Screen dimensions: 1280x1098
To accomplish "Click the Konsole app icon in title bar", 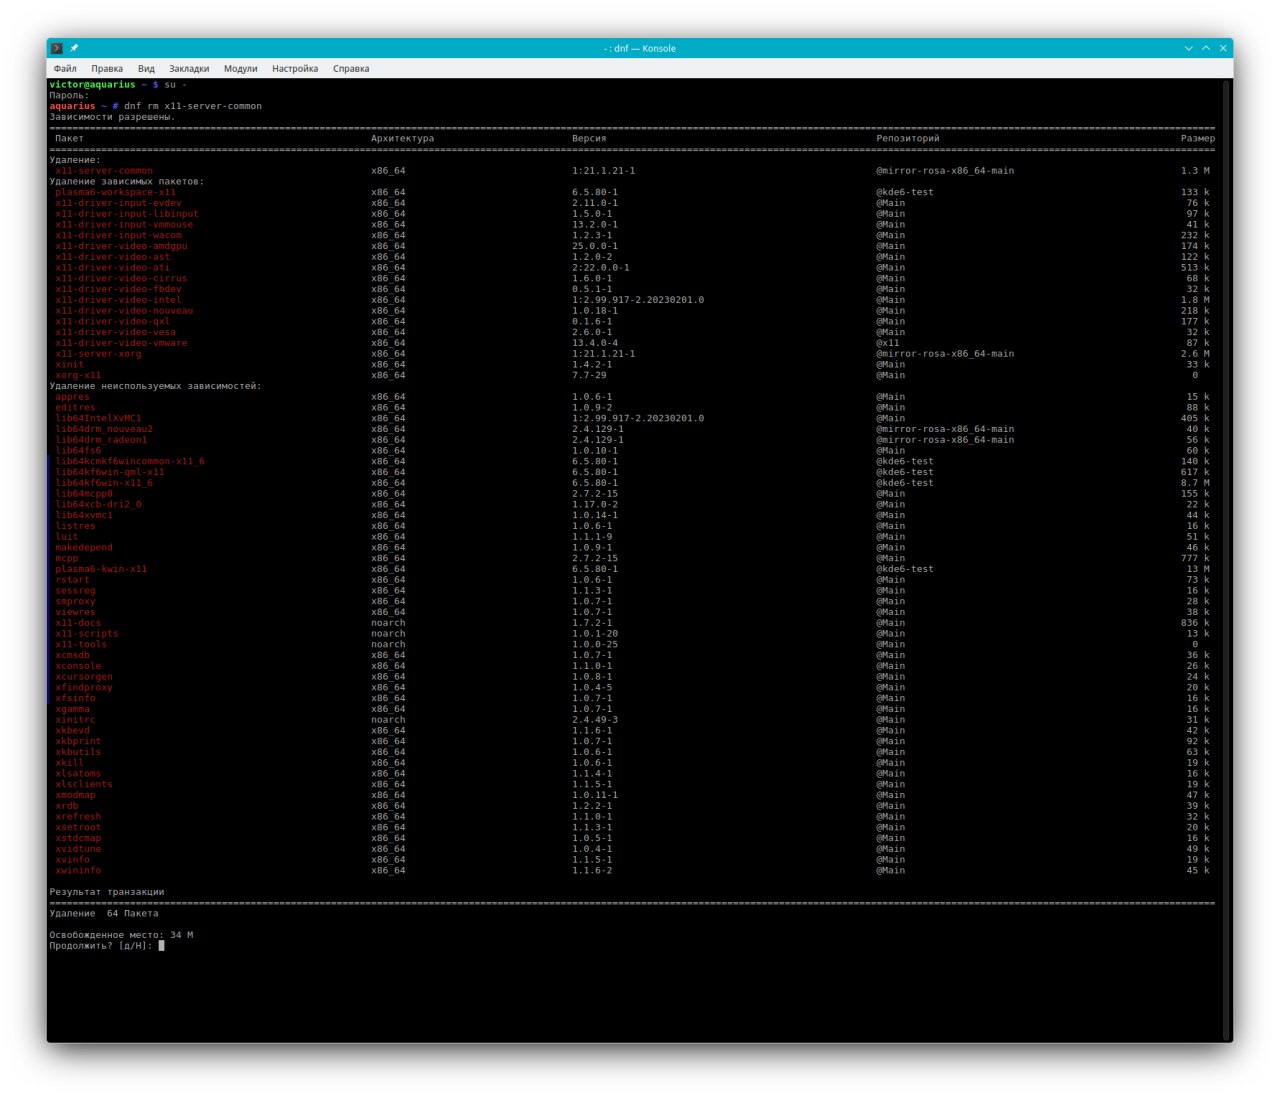I will tap(57, 48).
